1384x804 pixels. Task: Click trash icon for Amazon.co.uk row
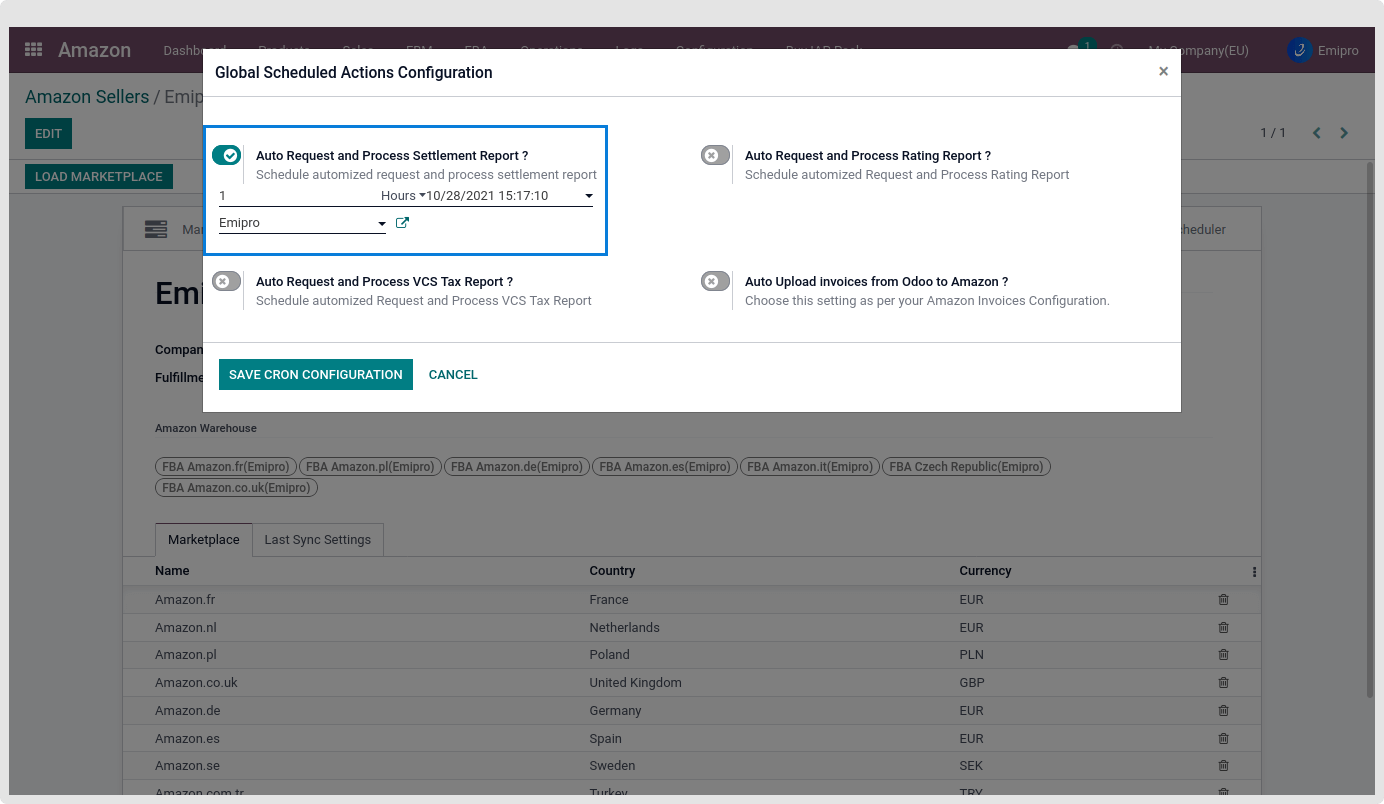click(x=1223, y=683)
